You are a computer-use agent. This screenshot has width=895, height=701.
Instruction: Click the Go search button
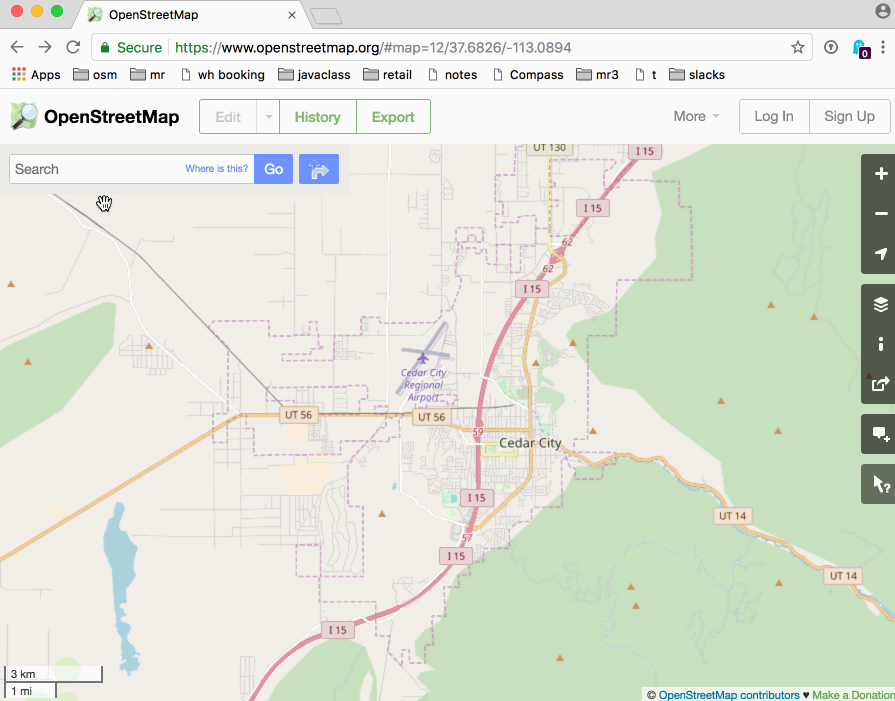[x=273, y=169]
